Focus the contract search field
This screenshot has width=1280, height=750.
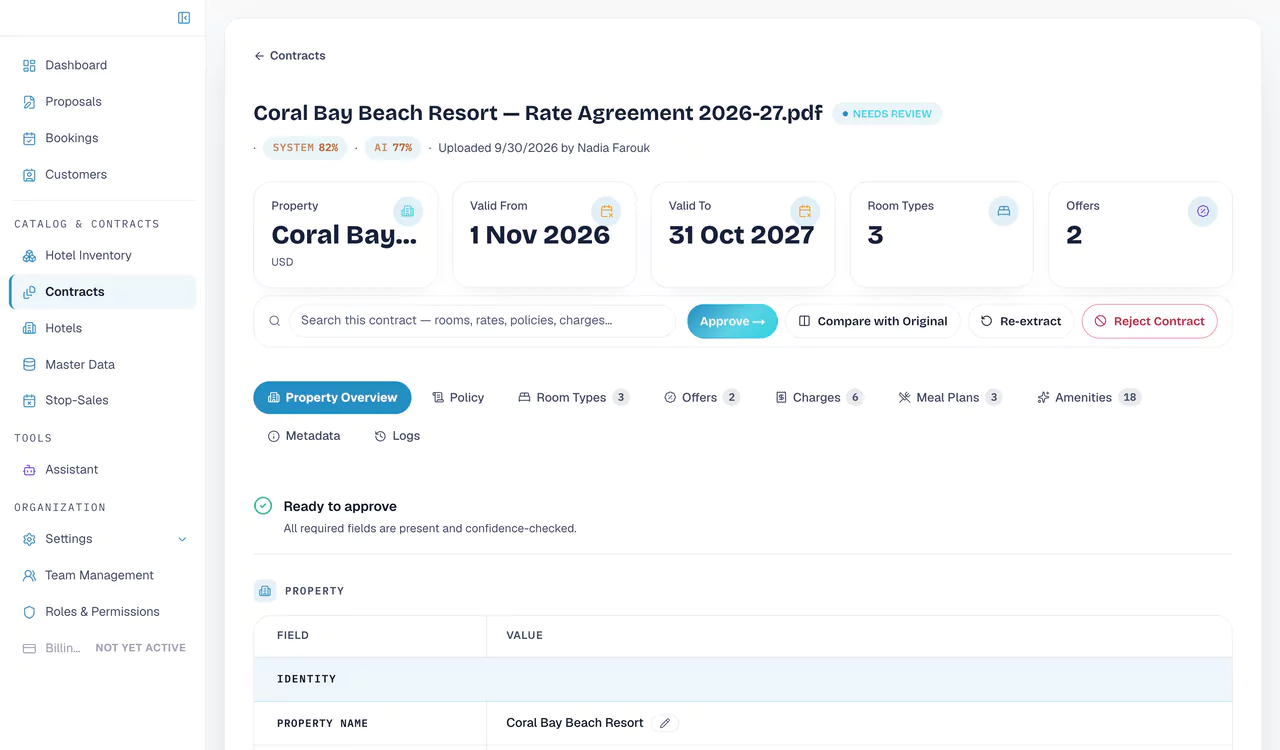pos(483,321)
